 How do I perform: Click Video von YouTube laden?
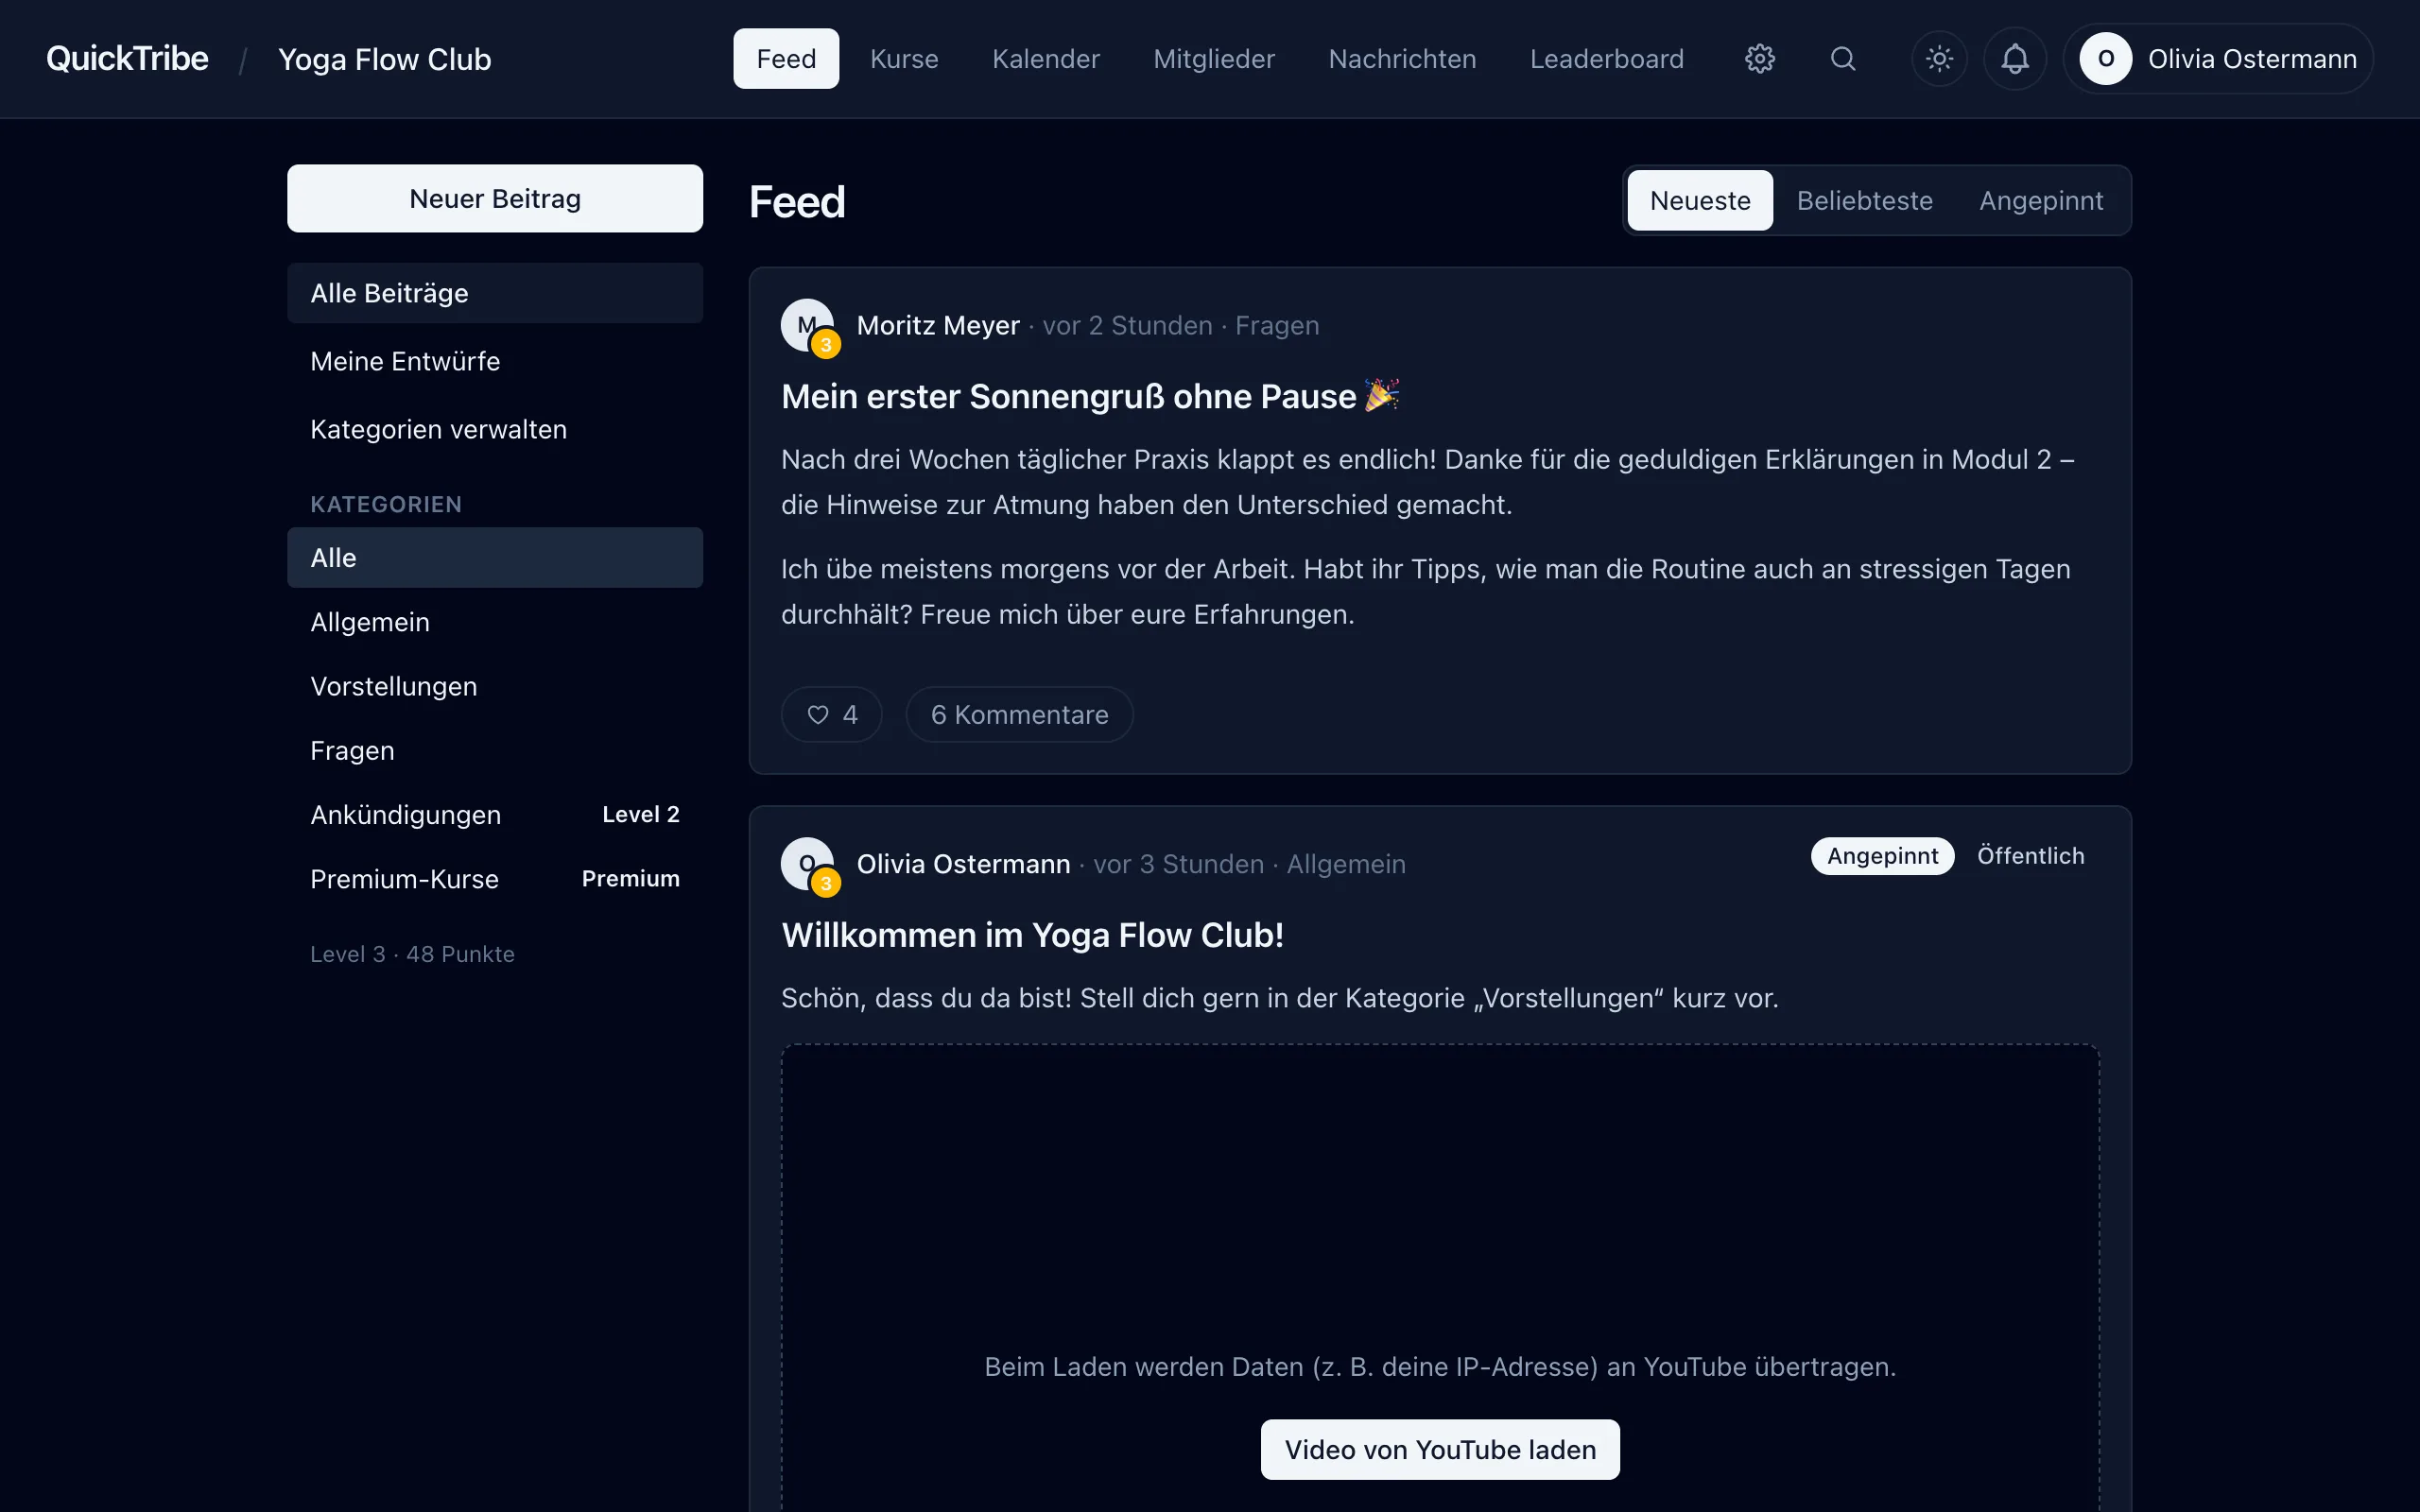point(1440,1449)
